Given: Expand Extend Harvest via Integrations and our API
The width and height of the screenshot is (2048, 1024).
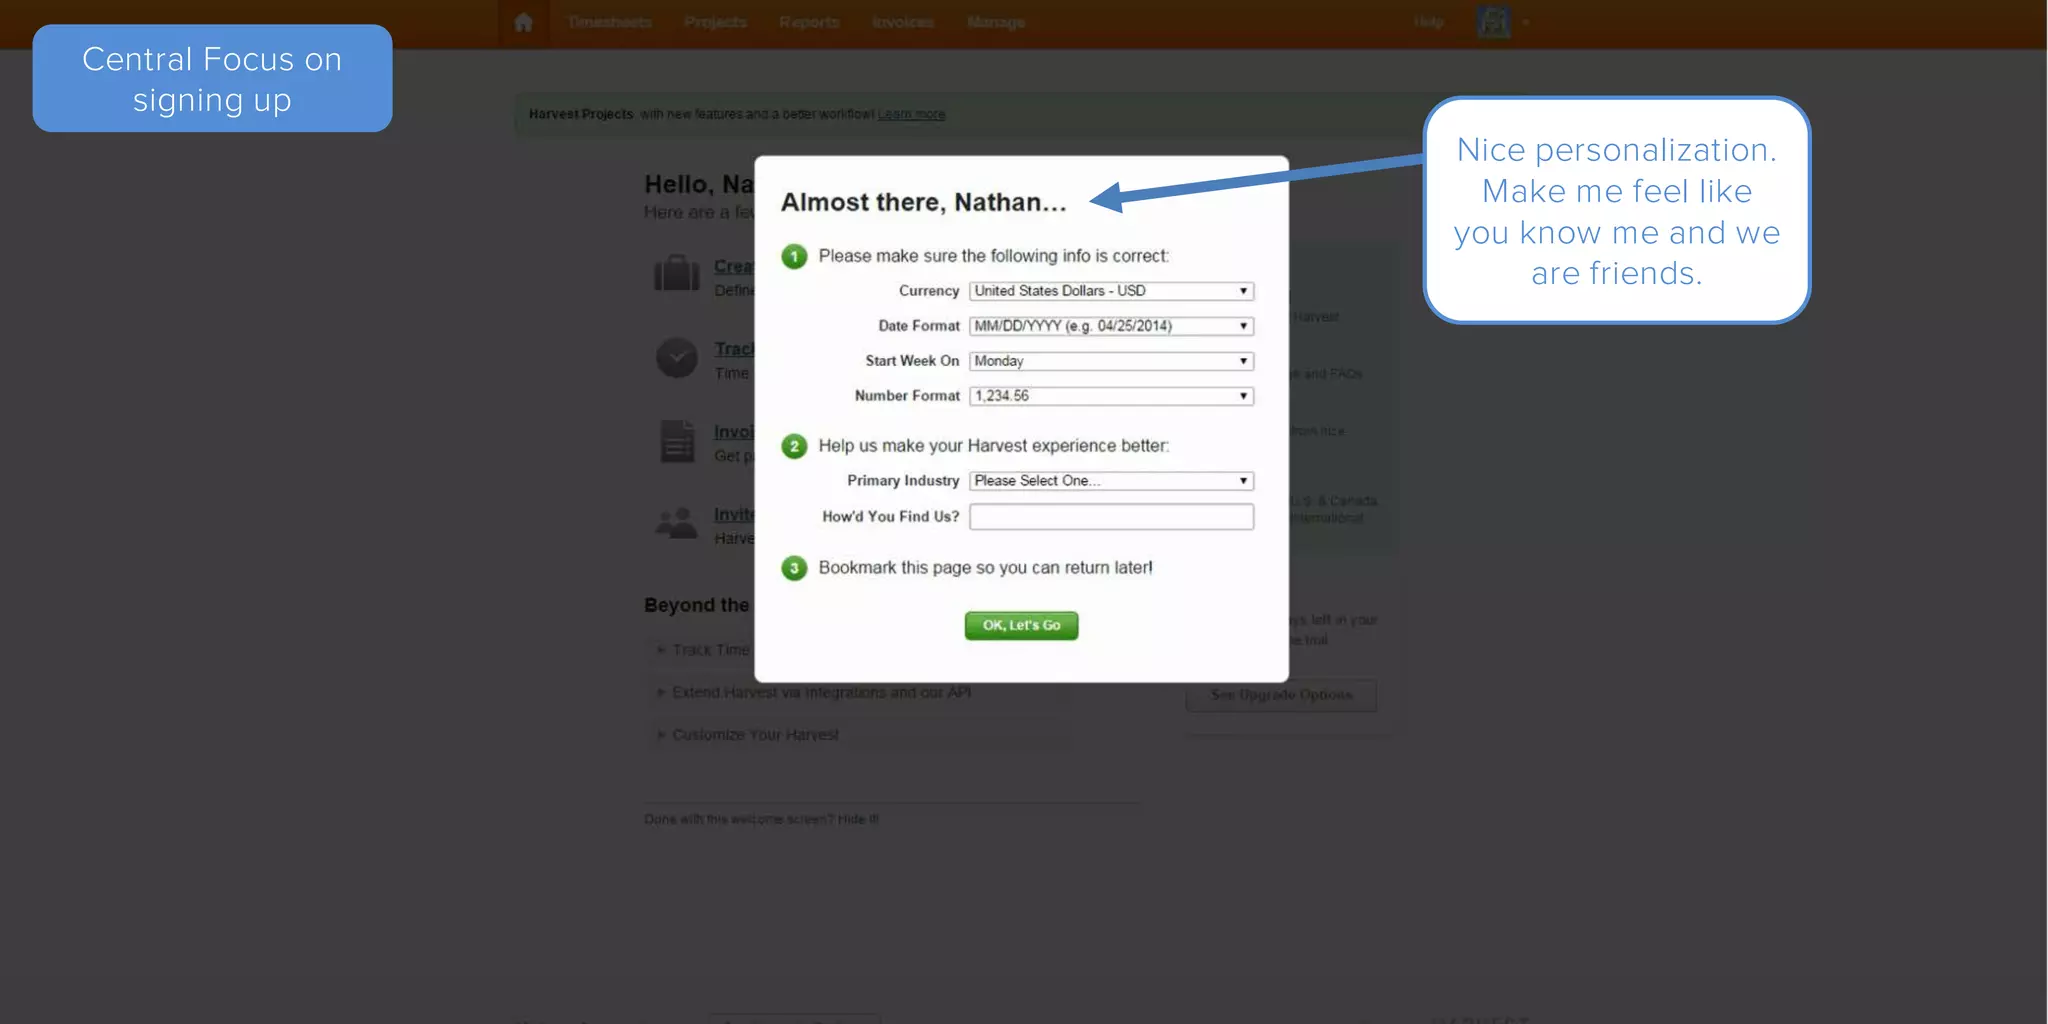Looking at the screenshot, I should coord(821,692).
